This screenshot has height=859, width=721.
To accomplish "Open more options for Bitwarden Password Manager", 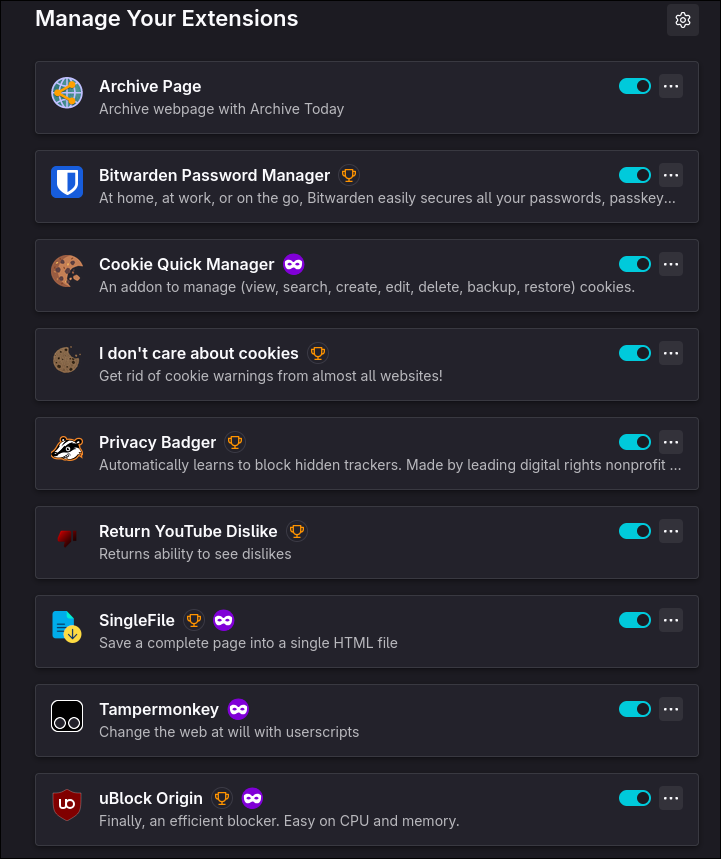I will click(x=671, y=175).
